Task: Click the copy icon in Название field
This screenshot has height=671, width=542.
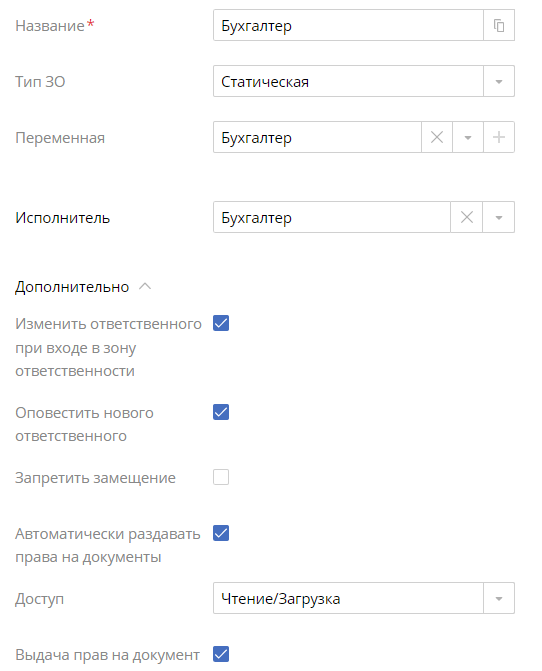Action: 499,25
